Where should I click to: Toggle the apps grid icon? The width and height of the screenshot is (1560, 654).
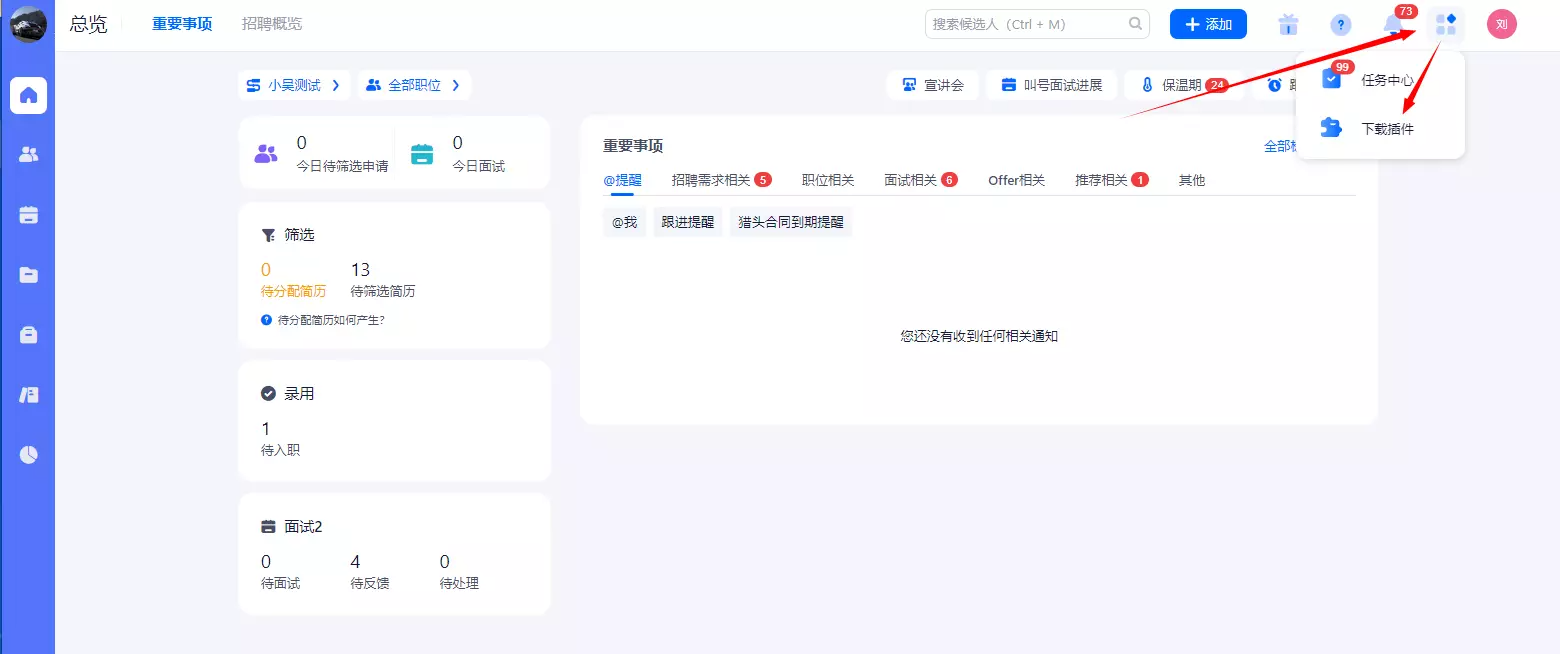pos(1446,25)
